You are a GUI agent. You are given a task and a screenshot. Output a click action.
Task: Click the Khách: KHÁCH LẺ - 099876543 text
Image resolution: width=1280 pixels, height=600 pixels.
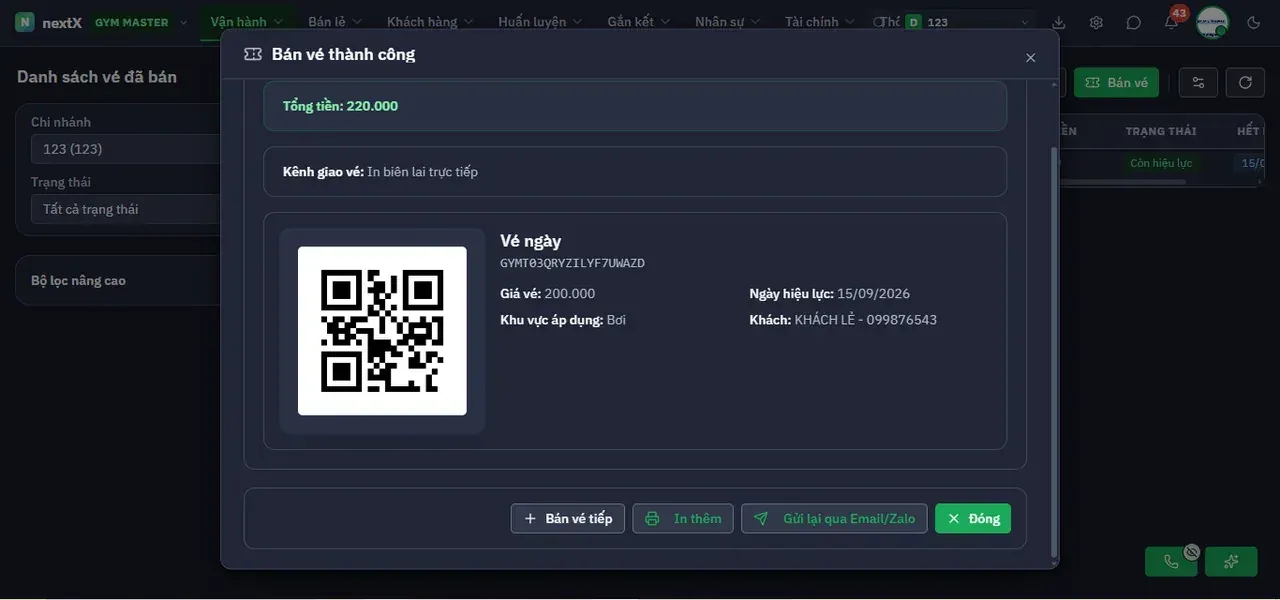pos(843,320)
